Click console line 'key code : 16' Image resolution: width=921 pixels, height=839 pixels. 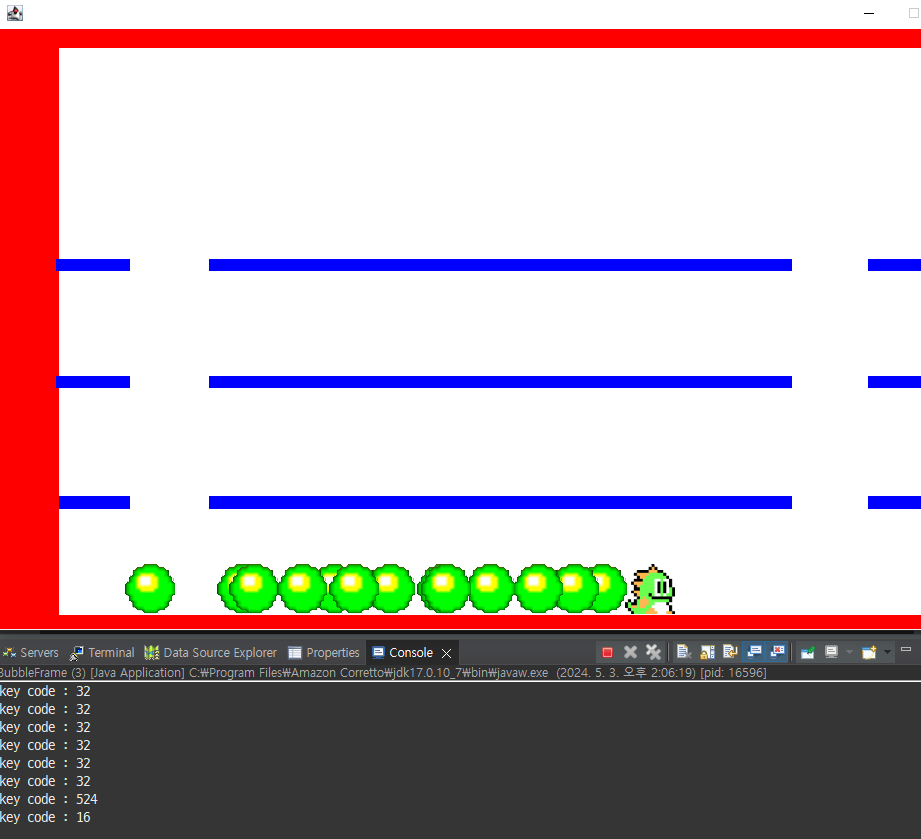tap(45, 817)
